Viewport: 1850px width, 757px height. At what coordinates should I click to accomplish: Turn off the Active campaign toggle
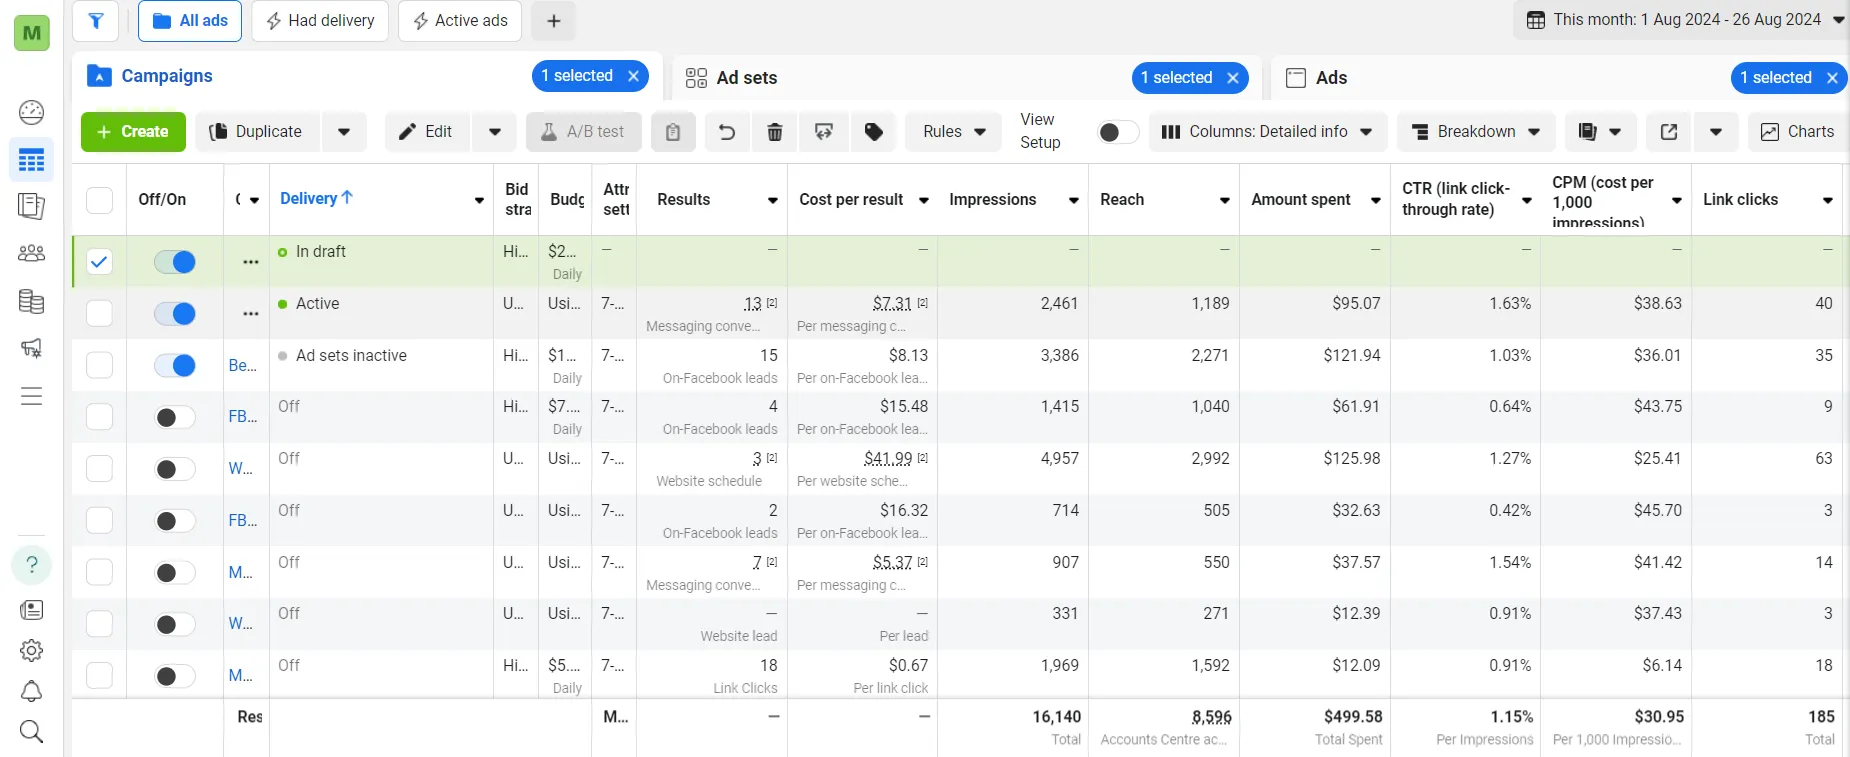click(x=175, y=314)
